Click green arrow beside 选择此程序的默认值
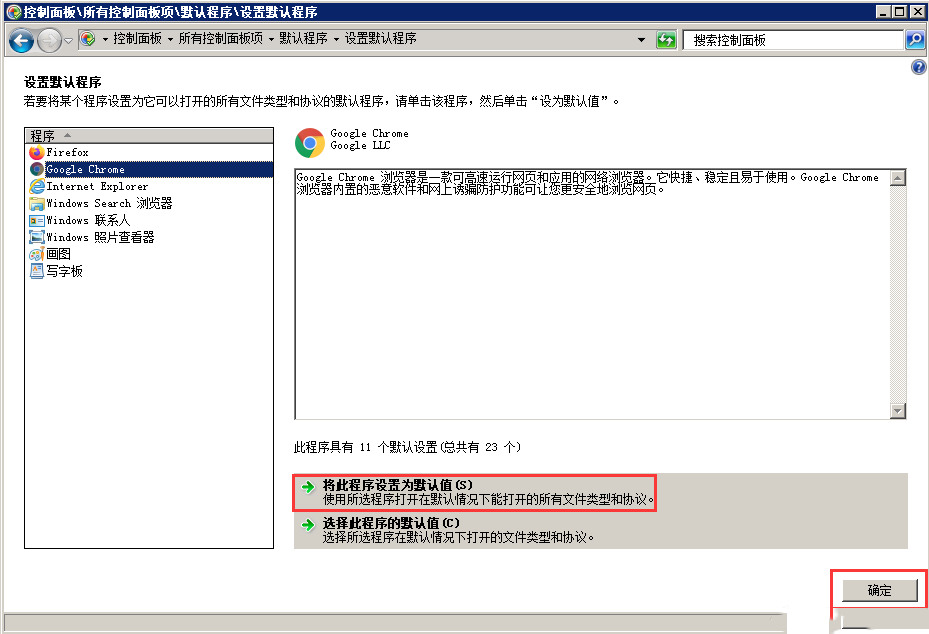This screenshot has width=929, height=634. tap(307, 525)
